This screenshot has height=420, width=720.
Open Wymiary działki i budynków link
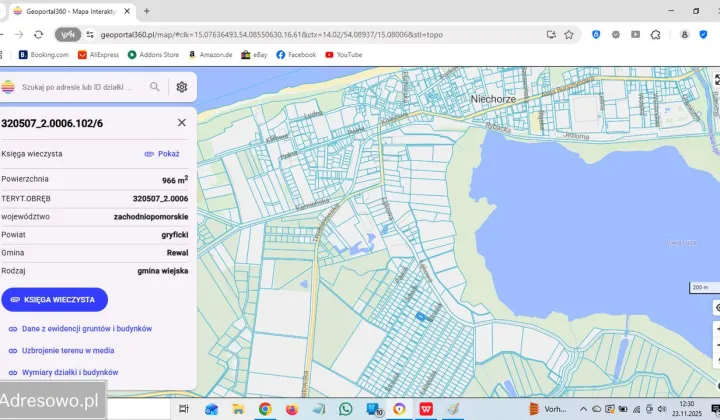[x=69, y=372]
